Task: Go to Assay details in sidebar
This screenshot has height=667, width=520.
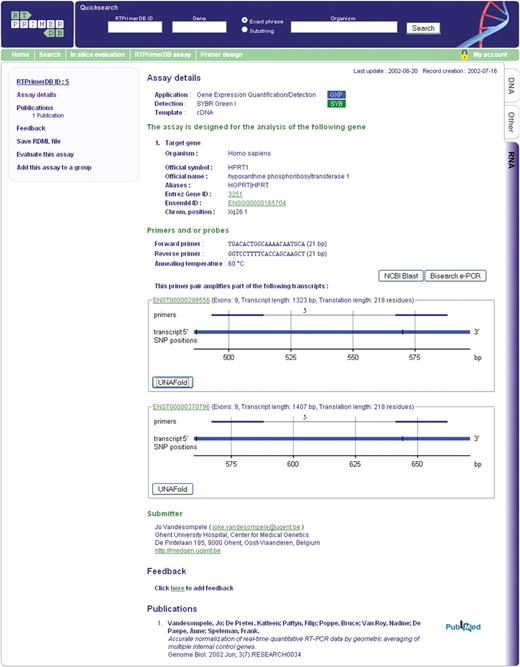Action: [36, 95]
